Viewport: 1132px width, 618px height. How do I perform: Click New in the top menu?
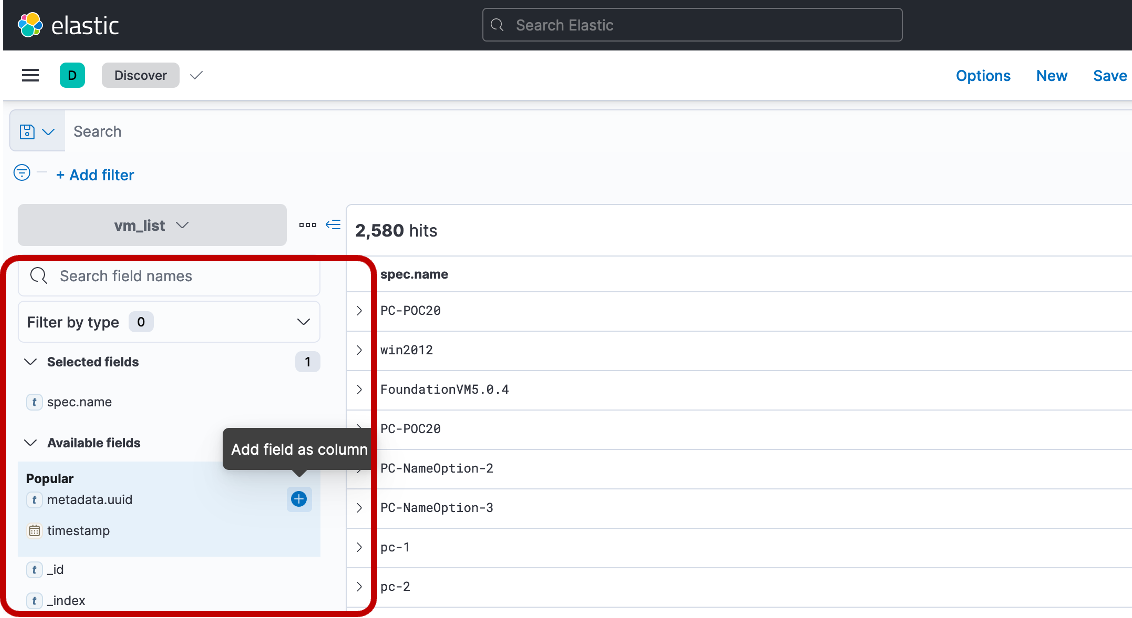tap(1051, 76)
